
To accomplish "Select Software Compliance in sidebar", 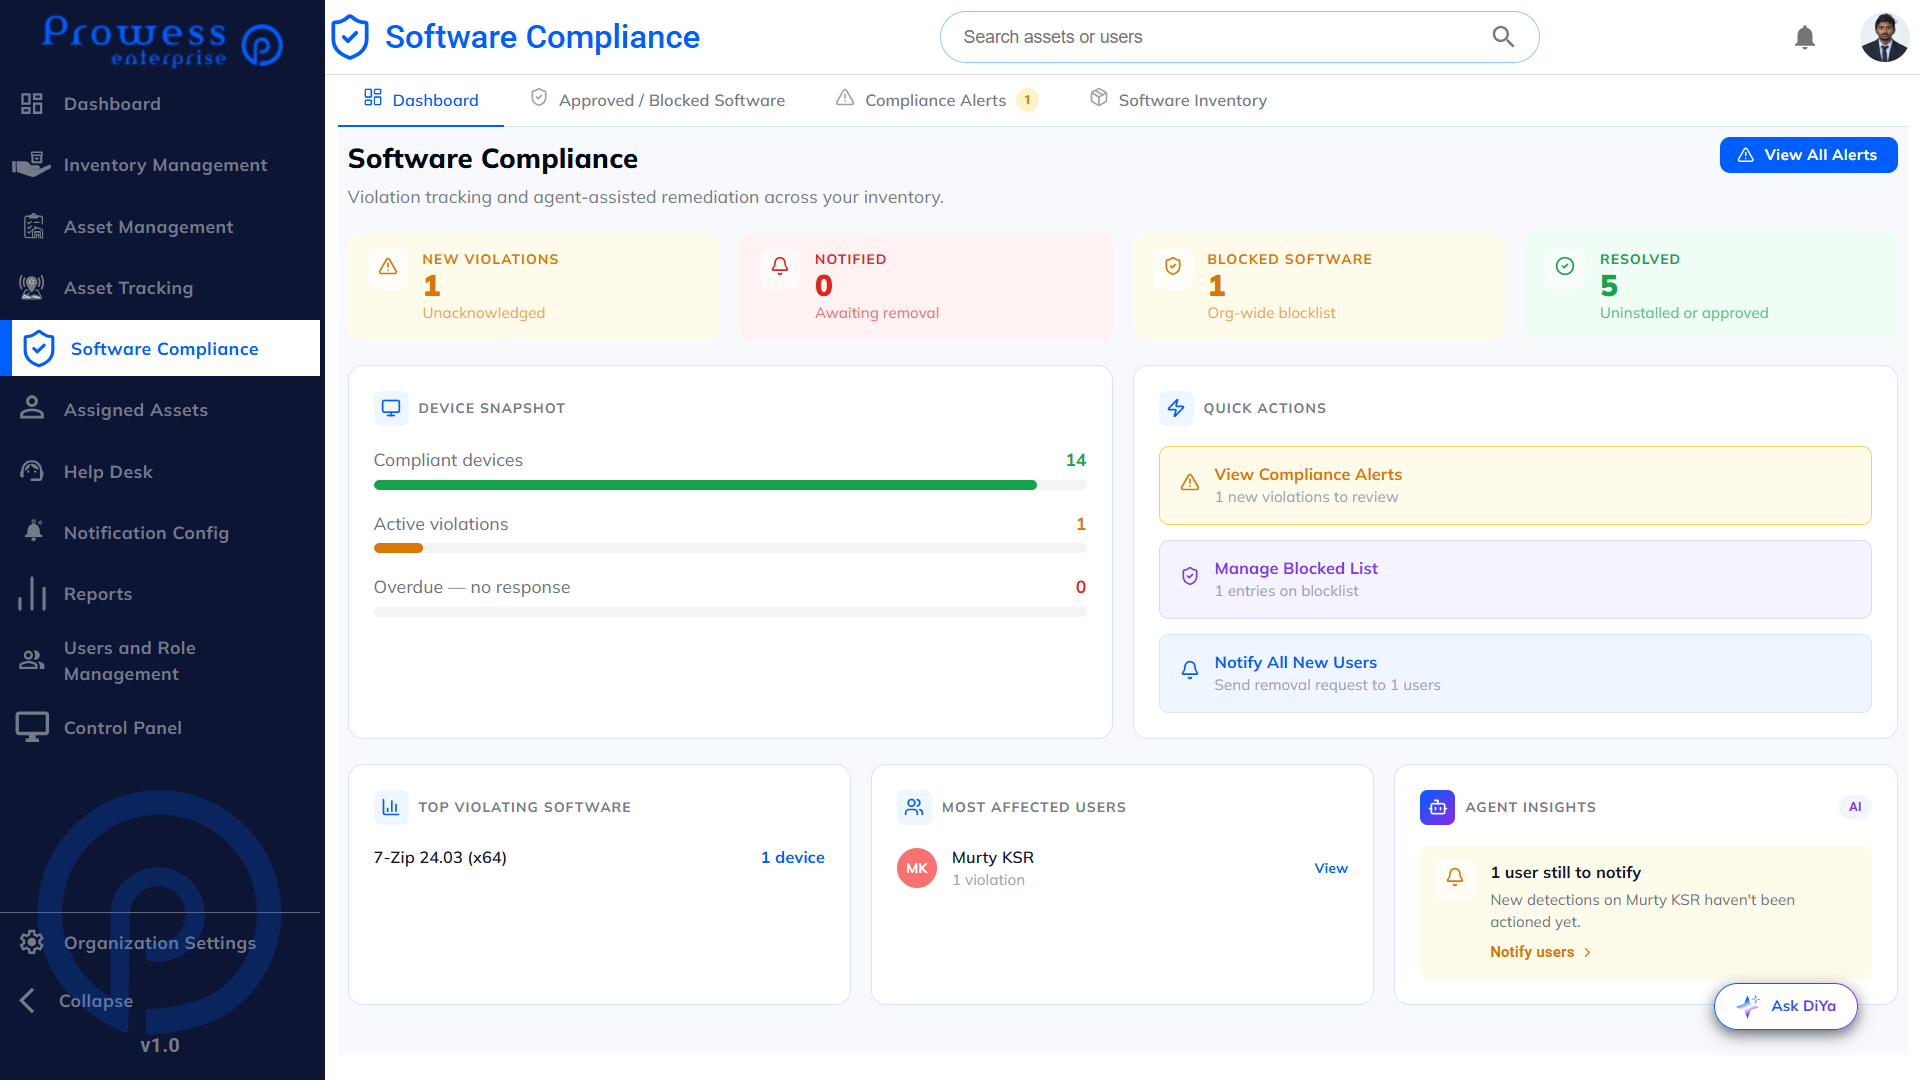I will (x=160, y=348).
